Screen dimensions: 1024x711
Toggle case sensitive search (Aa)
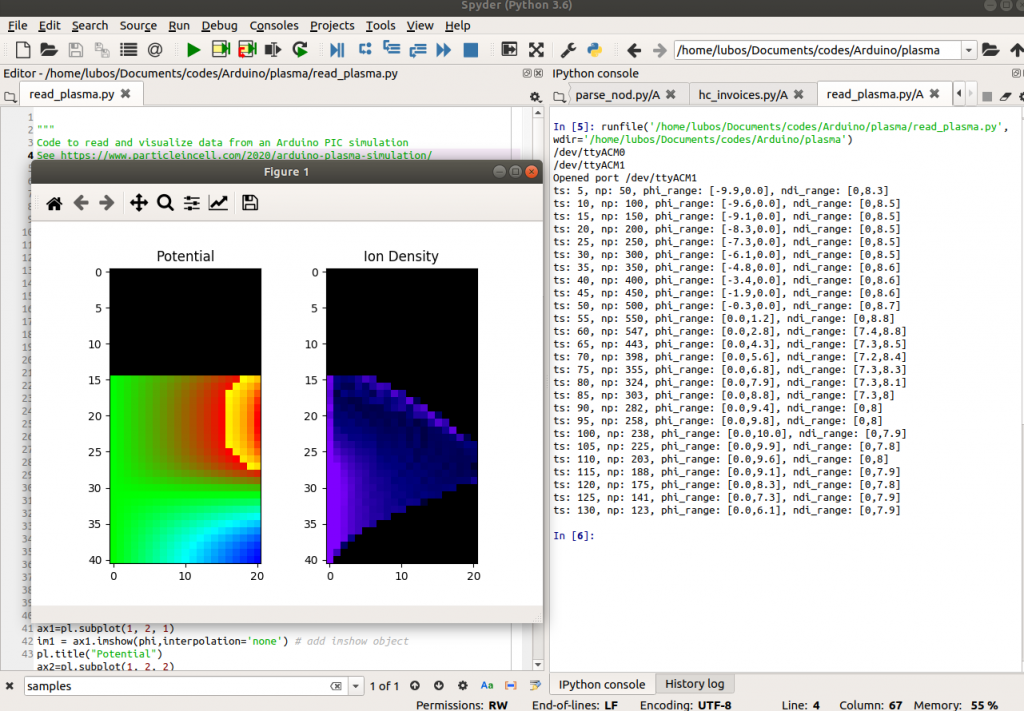487,686
